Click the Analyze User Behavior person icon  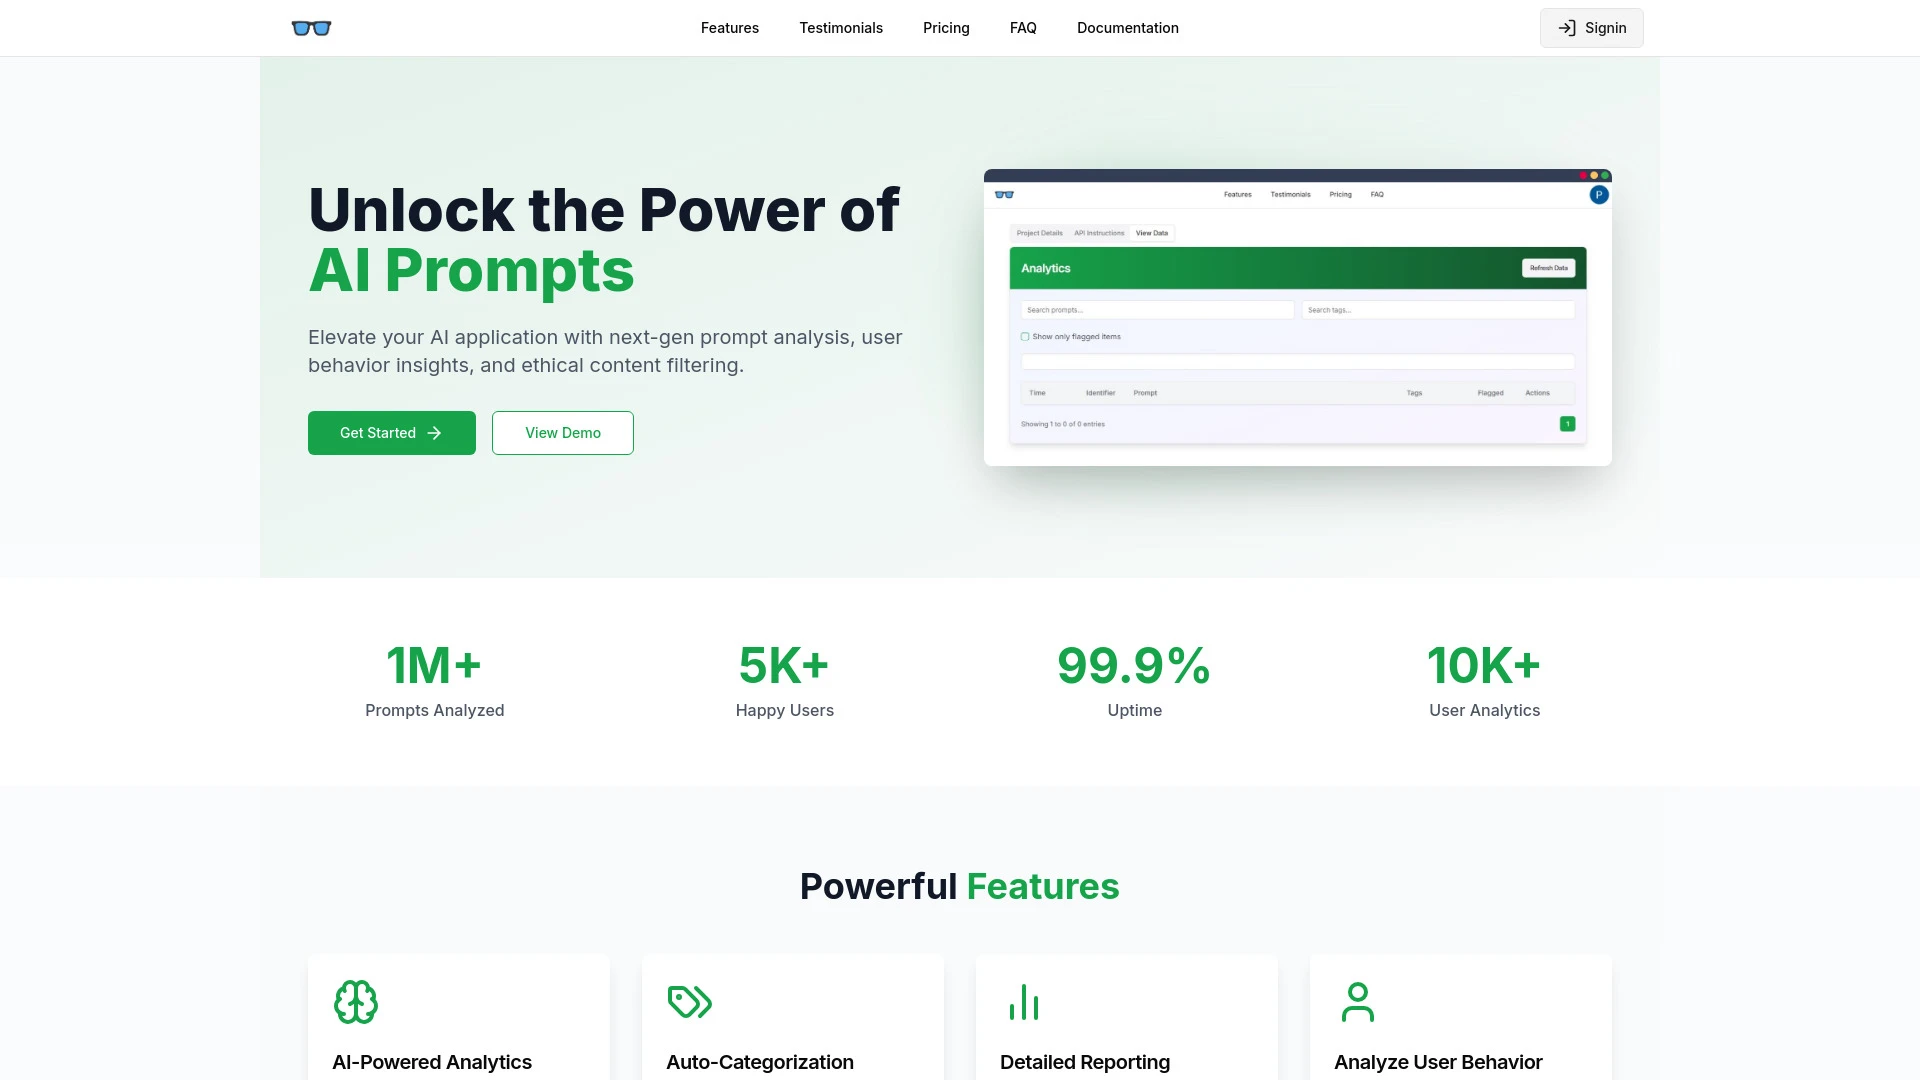coord(1357,1001)
